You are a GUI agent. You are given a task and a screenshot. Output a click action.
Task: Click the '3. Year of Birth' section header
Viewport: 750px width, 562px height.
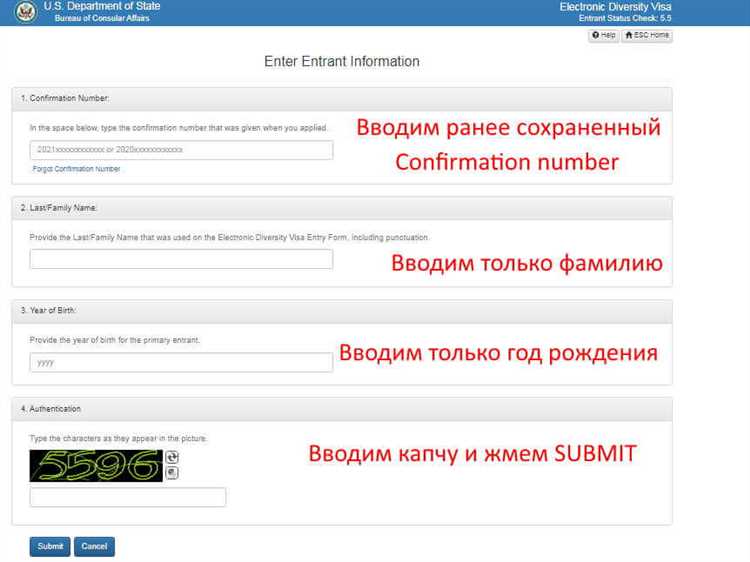48,311
